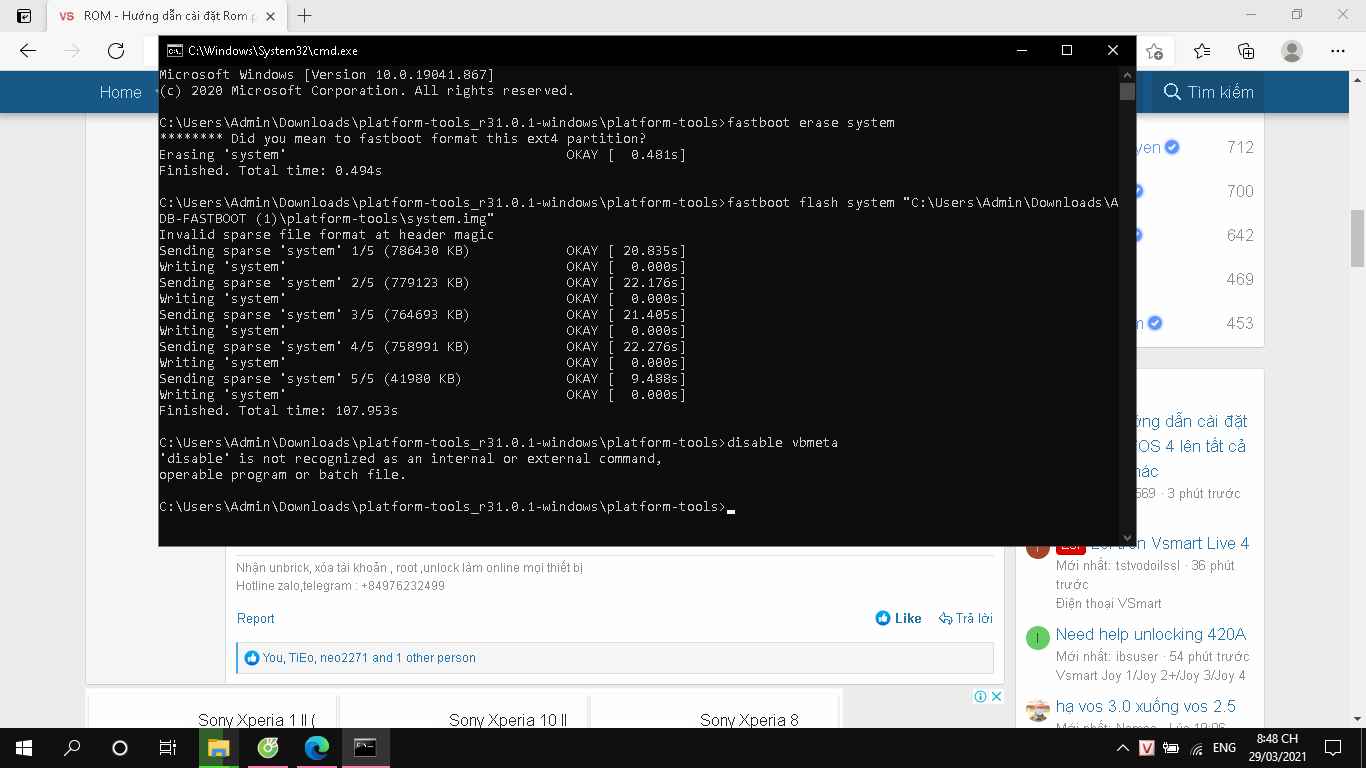The image size is (1366, 768).
Task: Go to Home in forum navigation
Action: pos(120,92)
